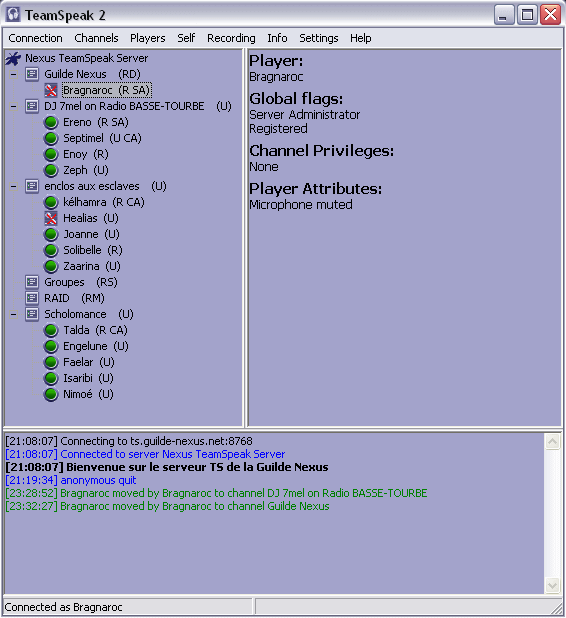Select player Nimoé in the Scholomance channel
This screenshot has height=618, width=566.
(x=88, y=394)
